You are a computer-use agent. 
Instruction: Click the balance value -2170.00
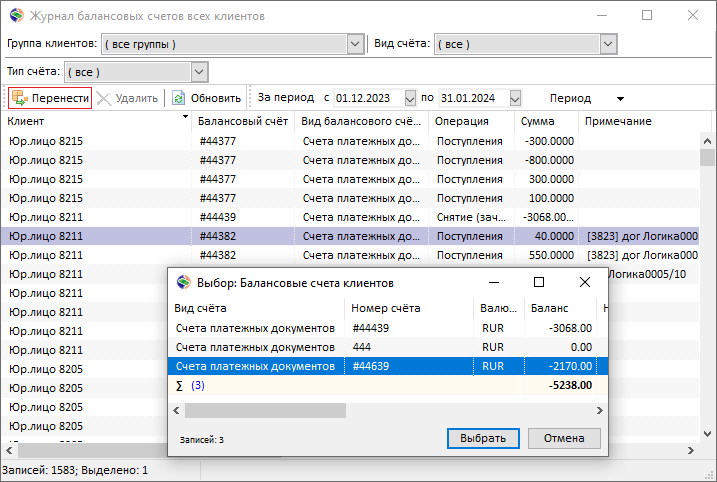570,366
